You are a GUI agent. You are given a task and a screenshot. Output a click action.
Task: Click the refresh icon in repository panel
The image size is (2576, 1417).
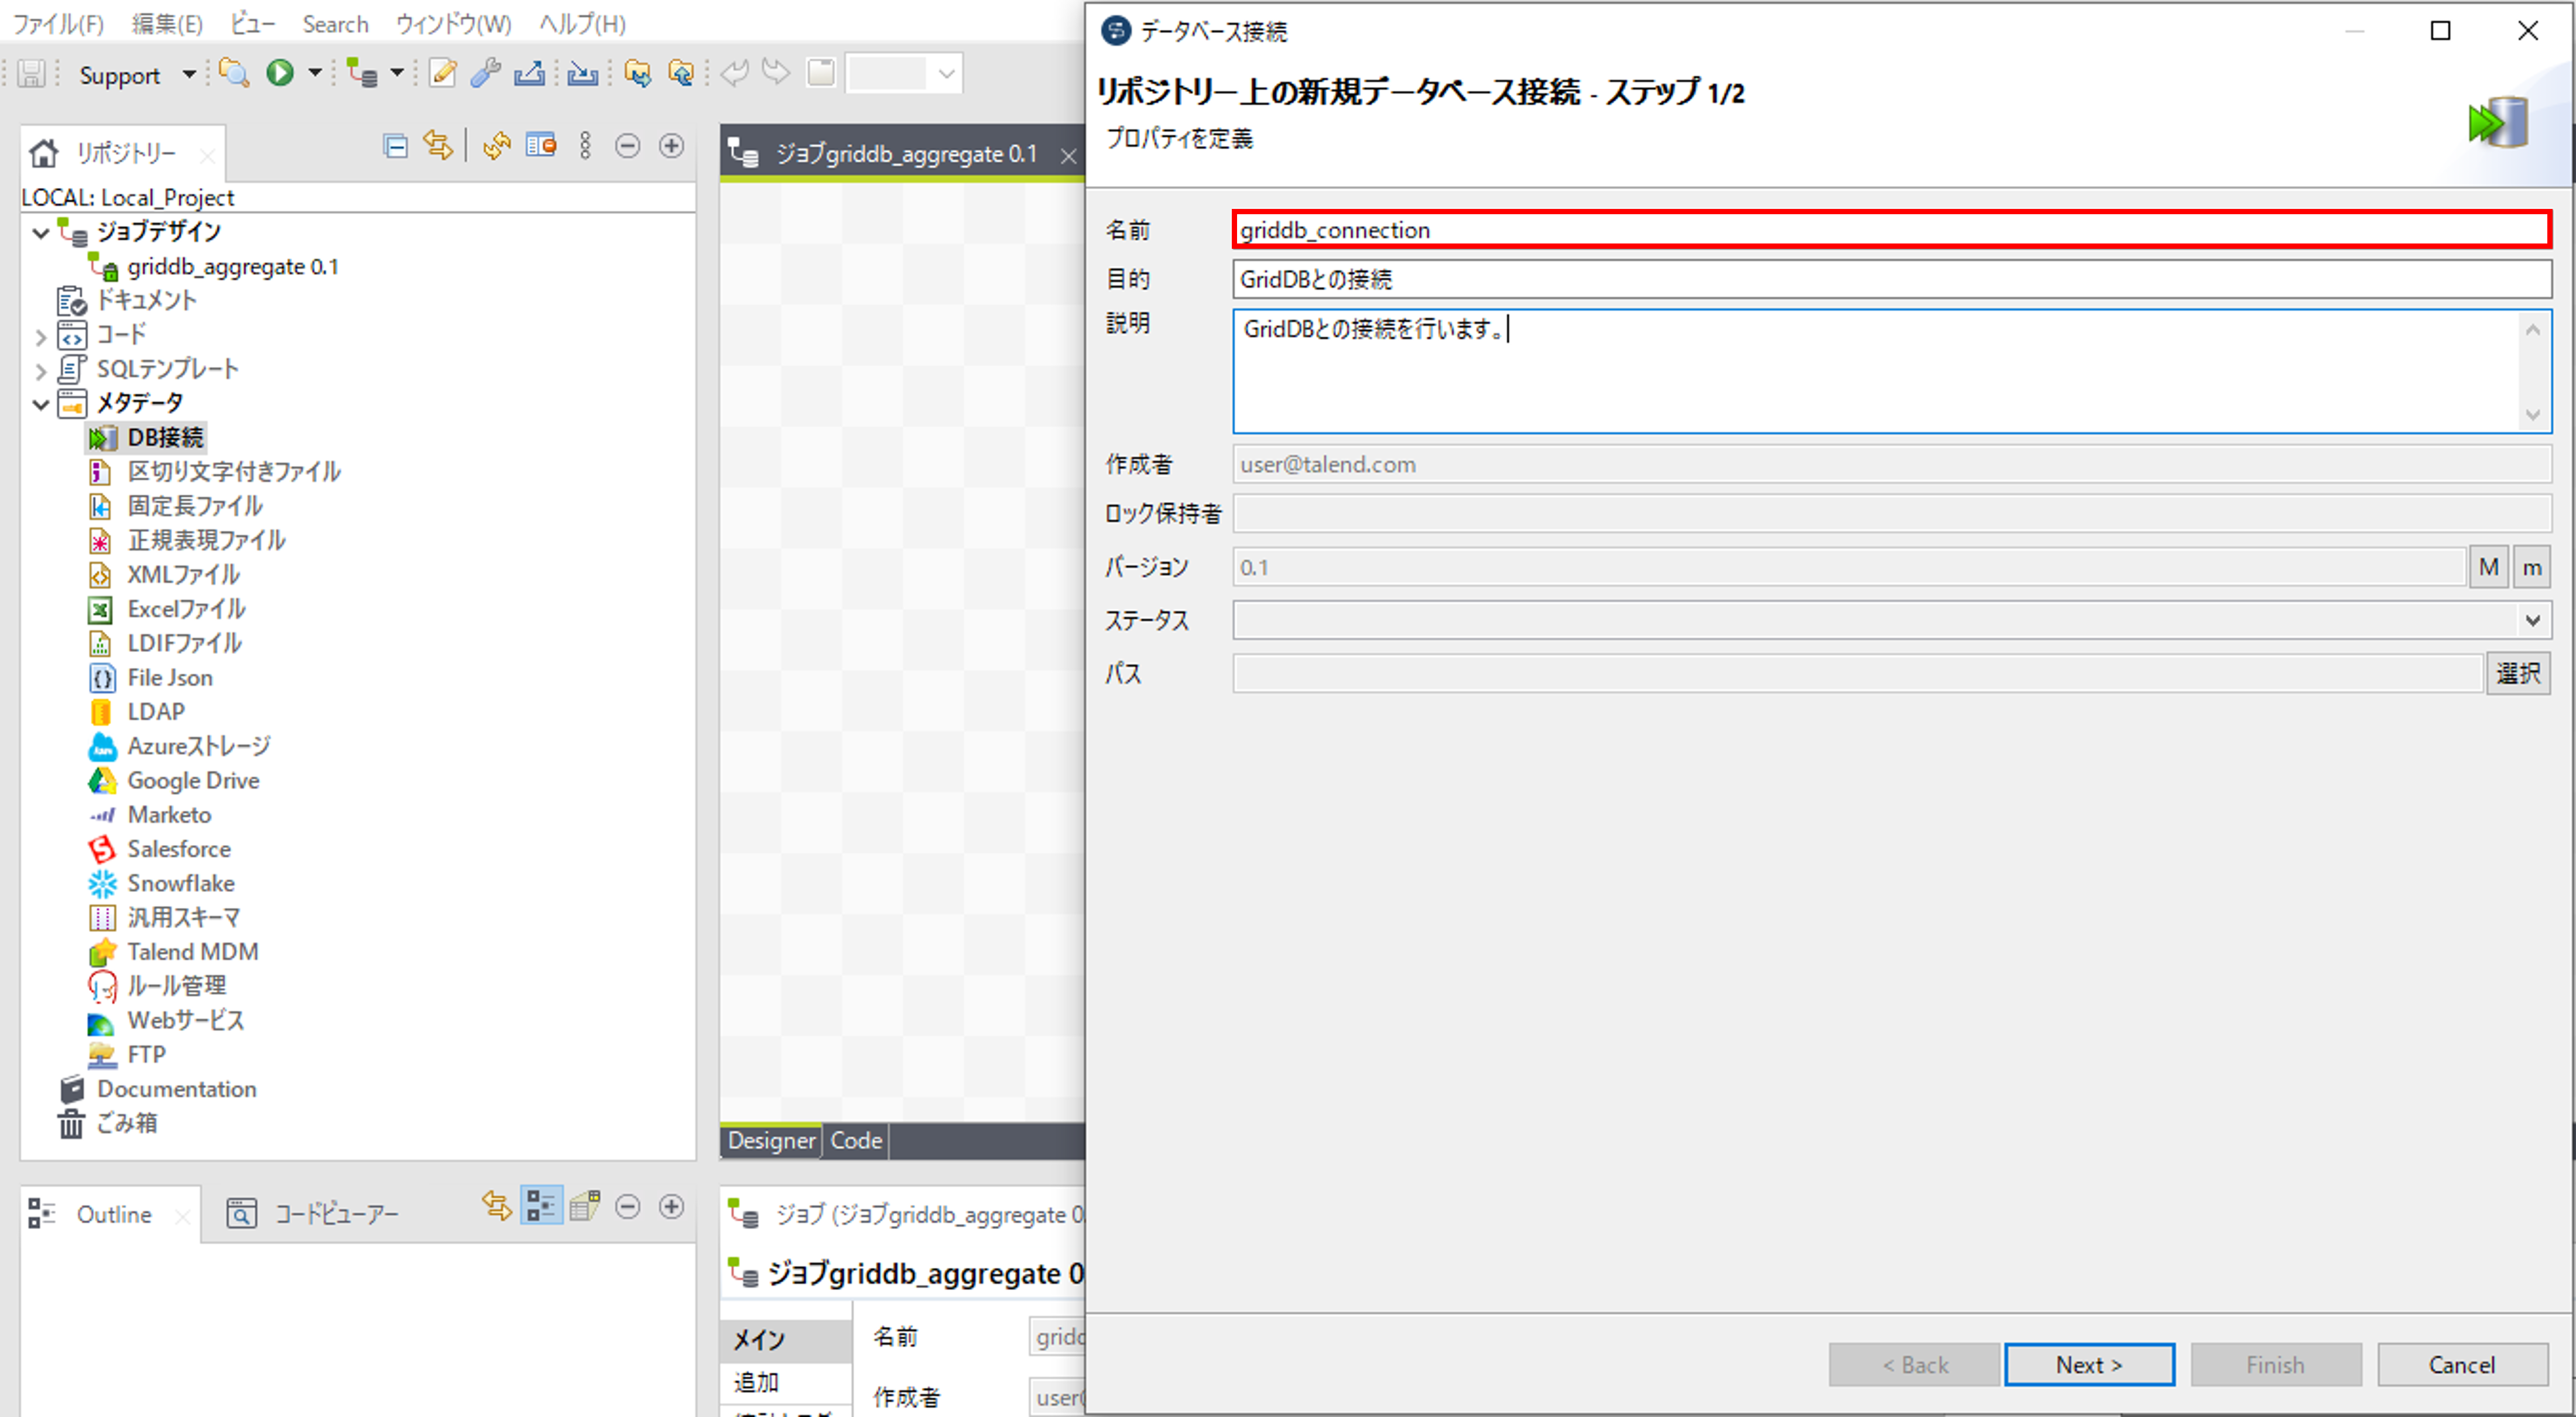pyautogui.click(x=496, y=147)
